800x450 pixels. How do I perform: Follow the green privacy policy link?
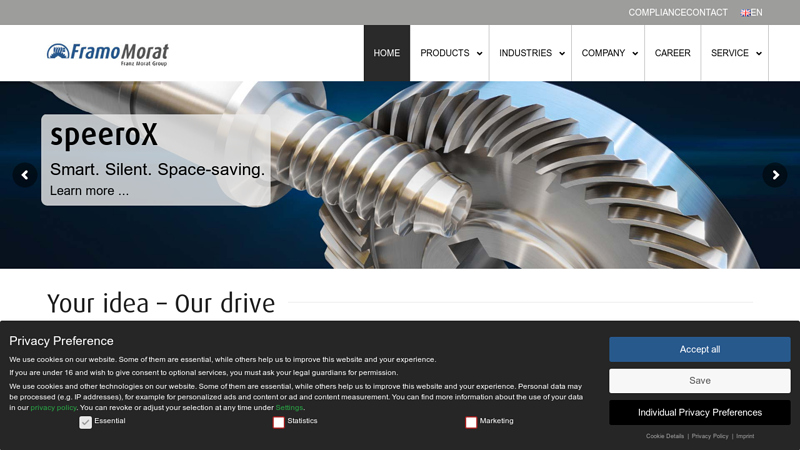click(54, 408)
